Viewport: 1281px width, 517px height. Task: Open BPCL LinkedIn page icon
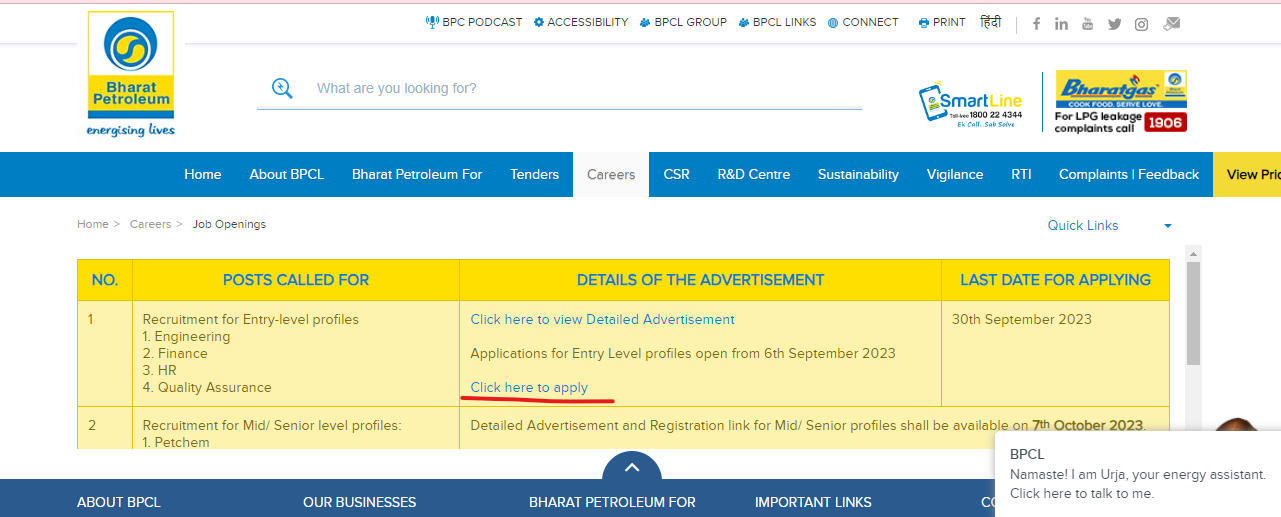[x=1061, y=24]
